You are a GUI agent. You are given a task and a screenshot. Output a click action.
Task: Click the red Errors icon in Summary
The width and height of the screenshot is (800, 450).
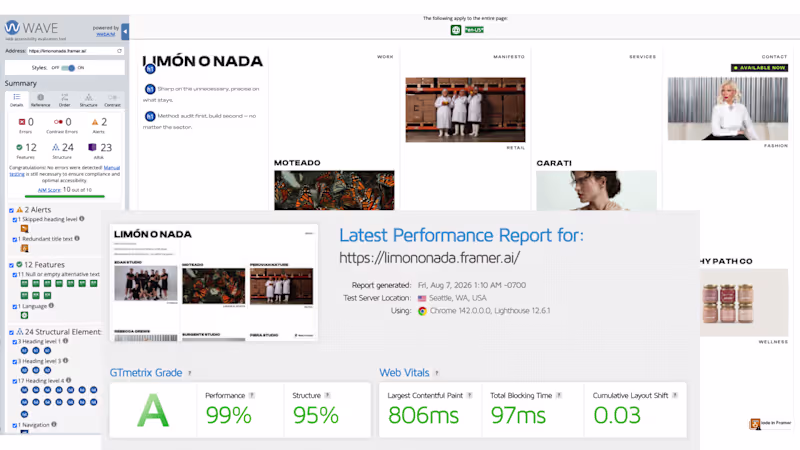pyautogui.click(x=22, y=122)
